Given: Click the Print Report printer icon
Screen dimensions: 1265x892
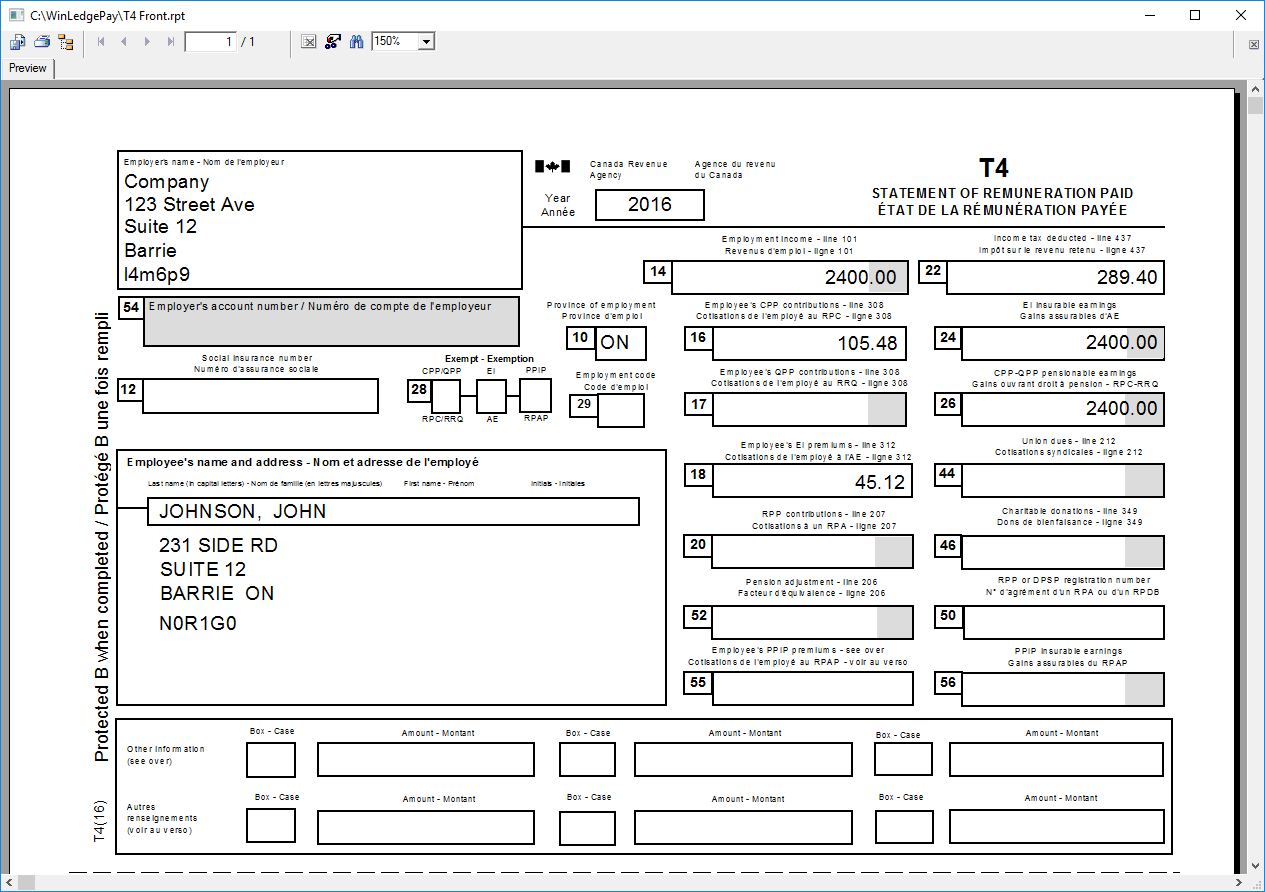Looking at the screenshot, I should click(x=42, y=42).
